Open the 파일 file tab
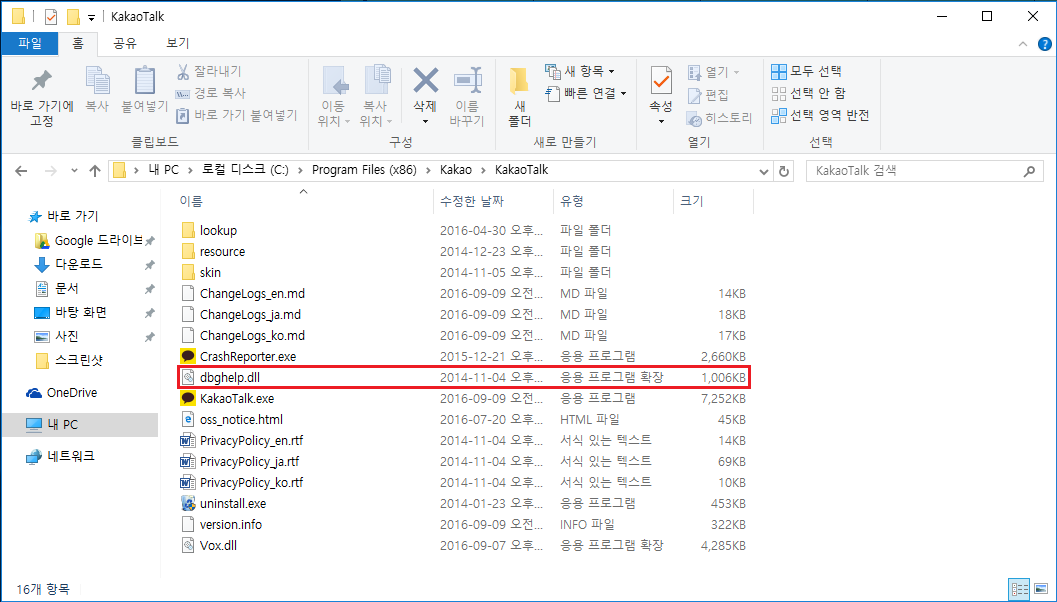Screen dimensions: 1057x602 (x=30, y=43)
